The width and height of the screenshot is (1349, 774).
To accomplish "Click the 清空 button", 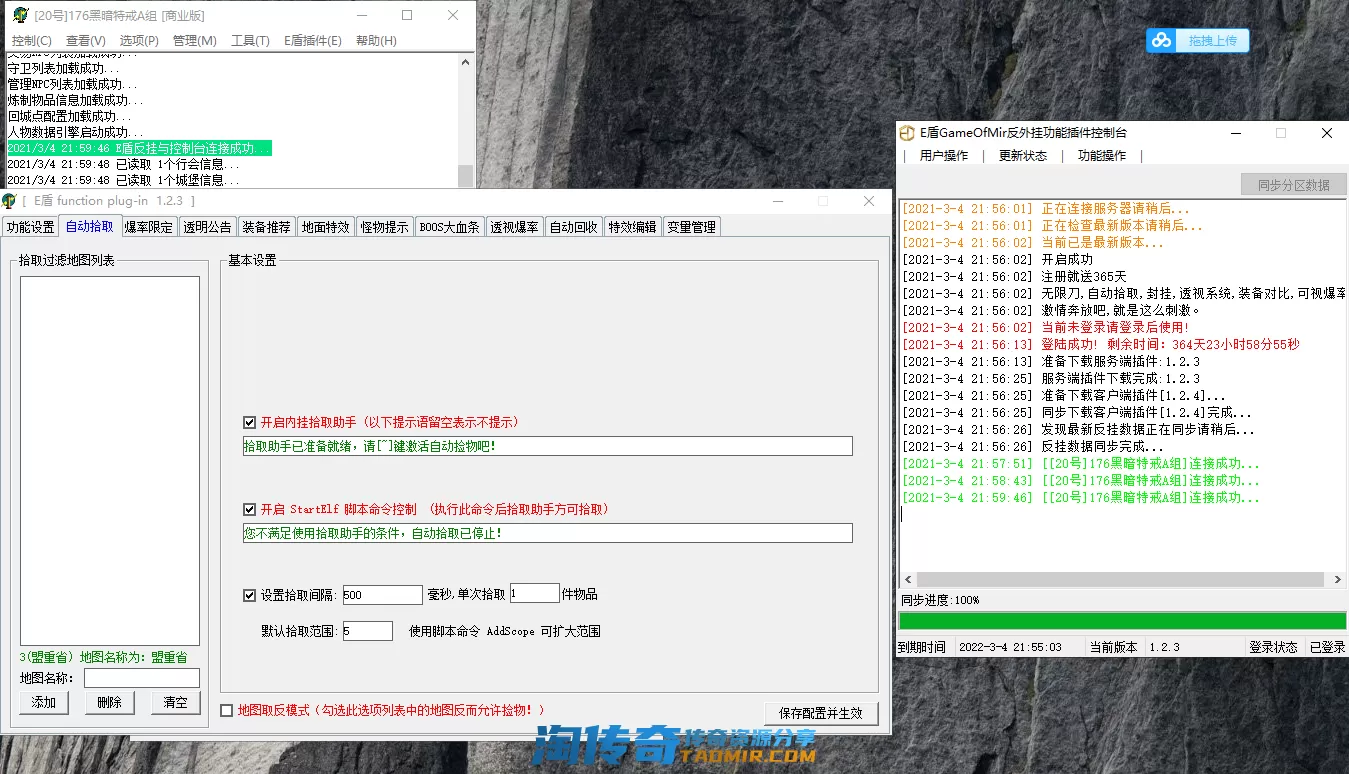I will point(175,702).
